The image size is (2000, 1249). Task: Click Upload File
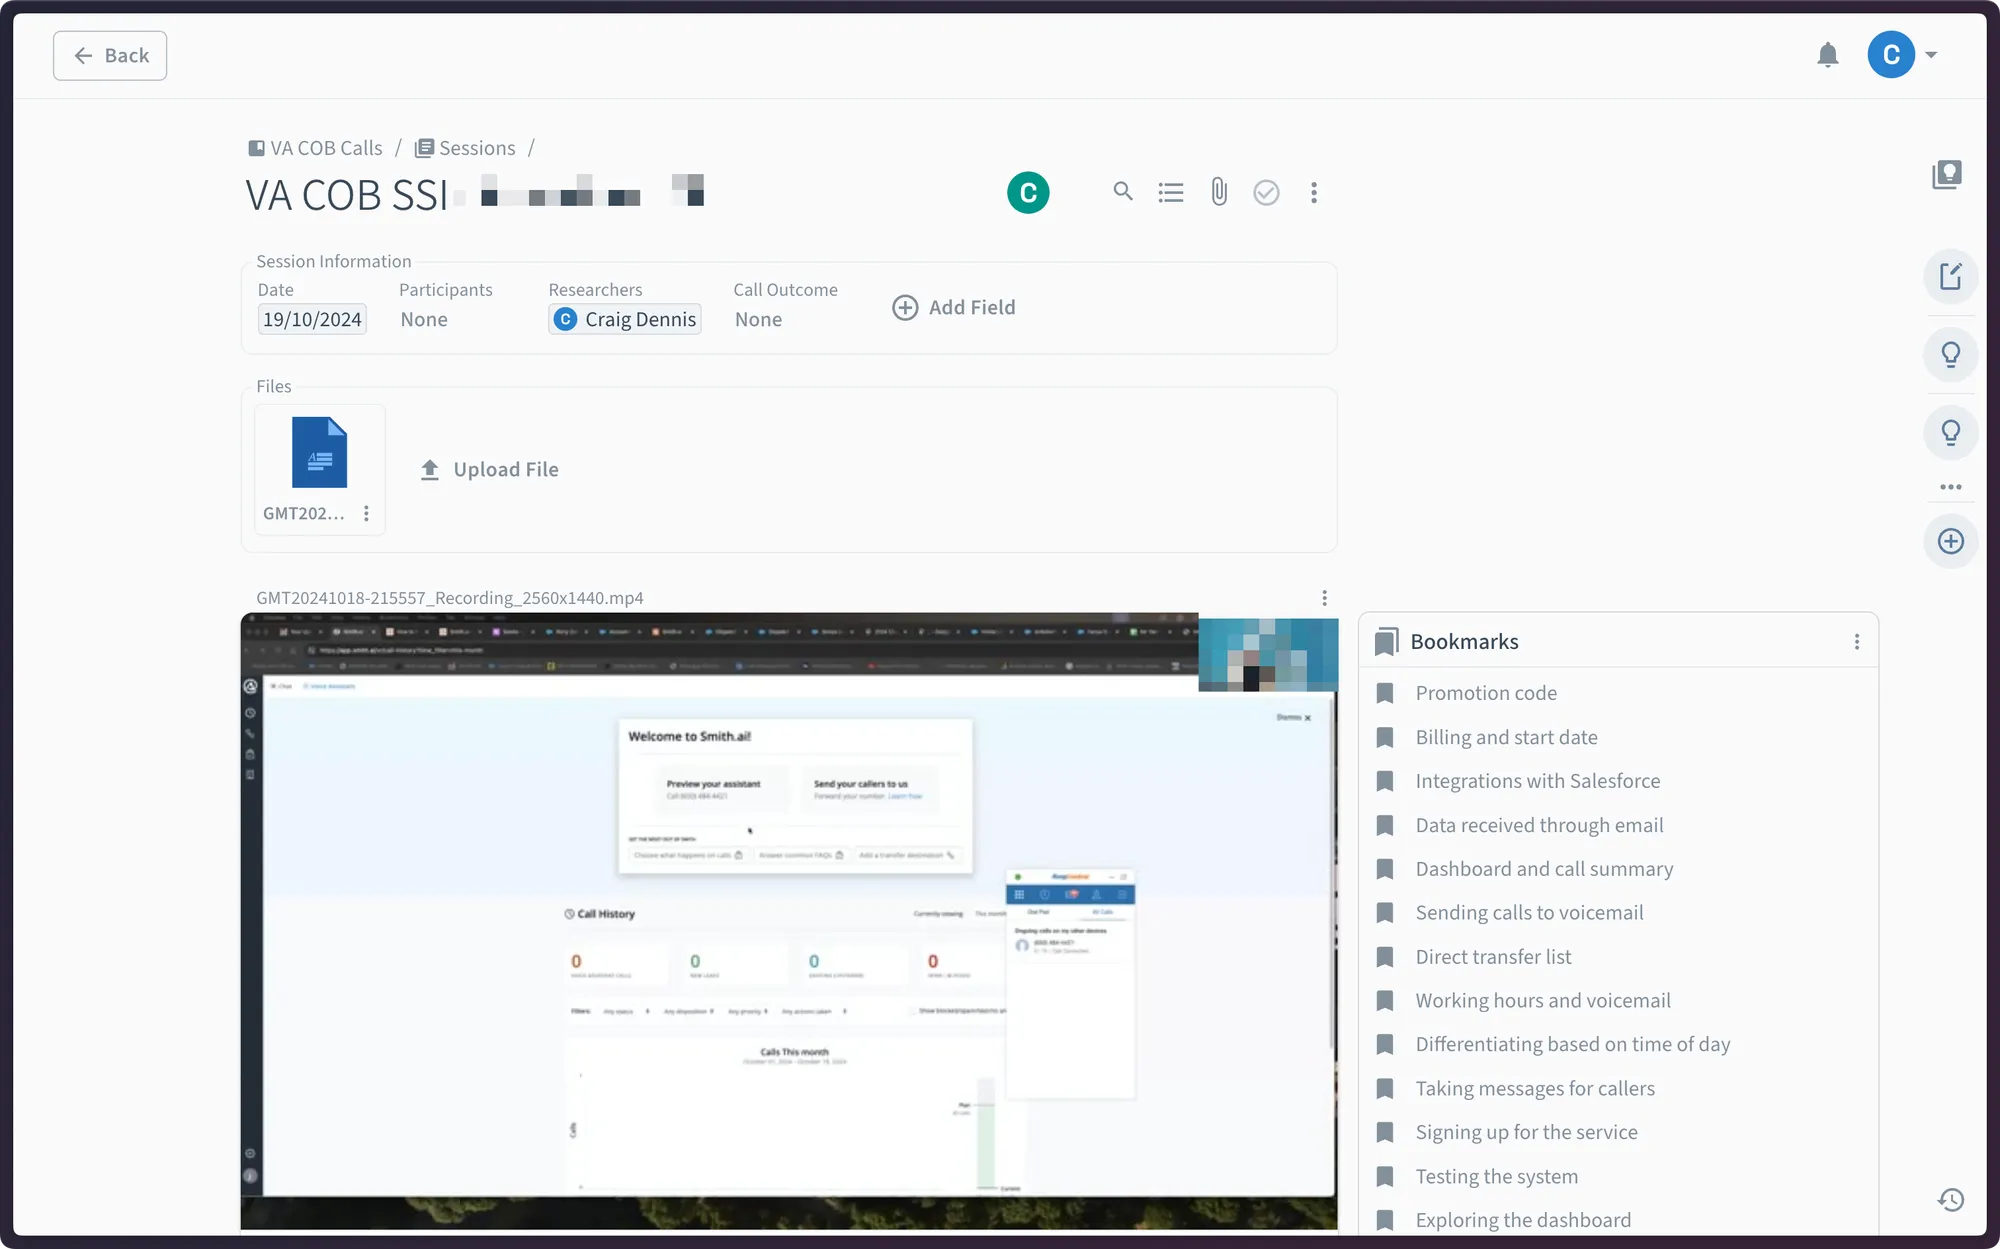click(489, 469)
